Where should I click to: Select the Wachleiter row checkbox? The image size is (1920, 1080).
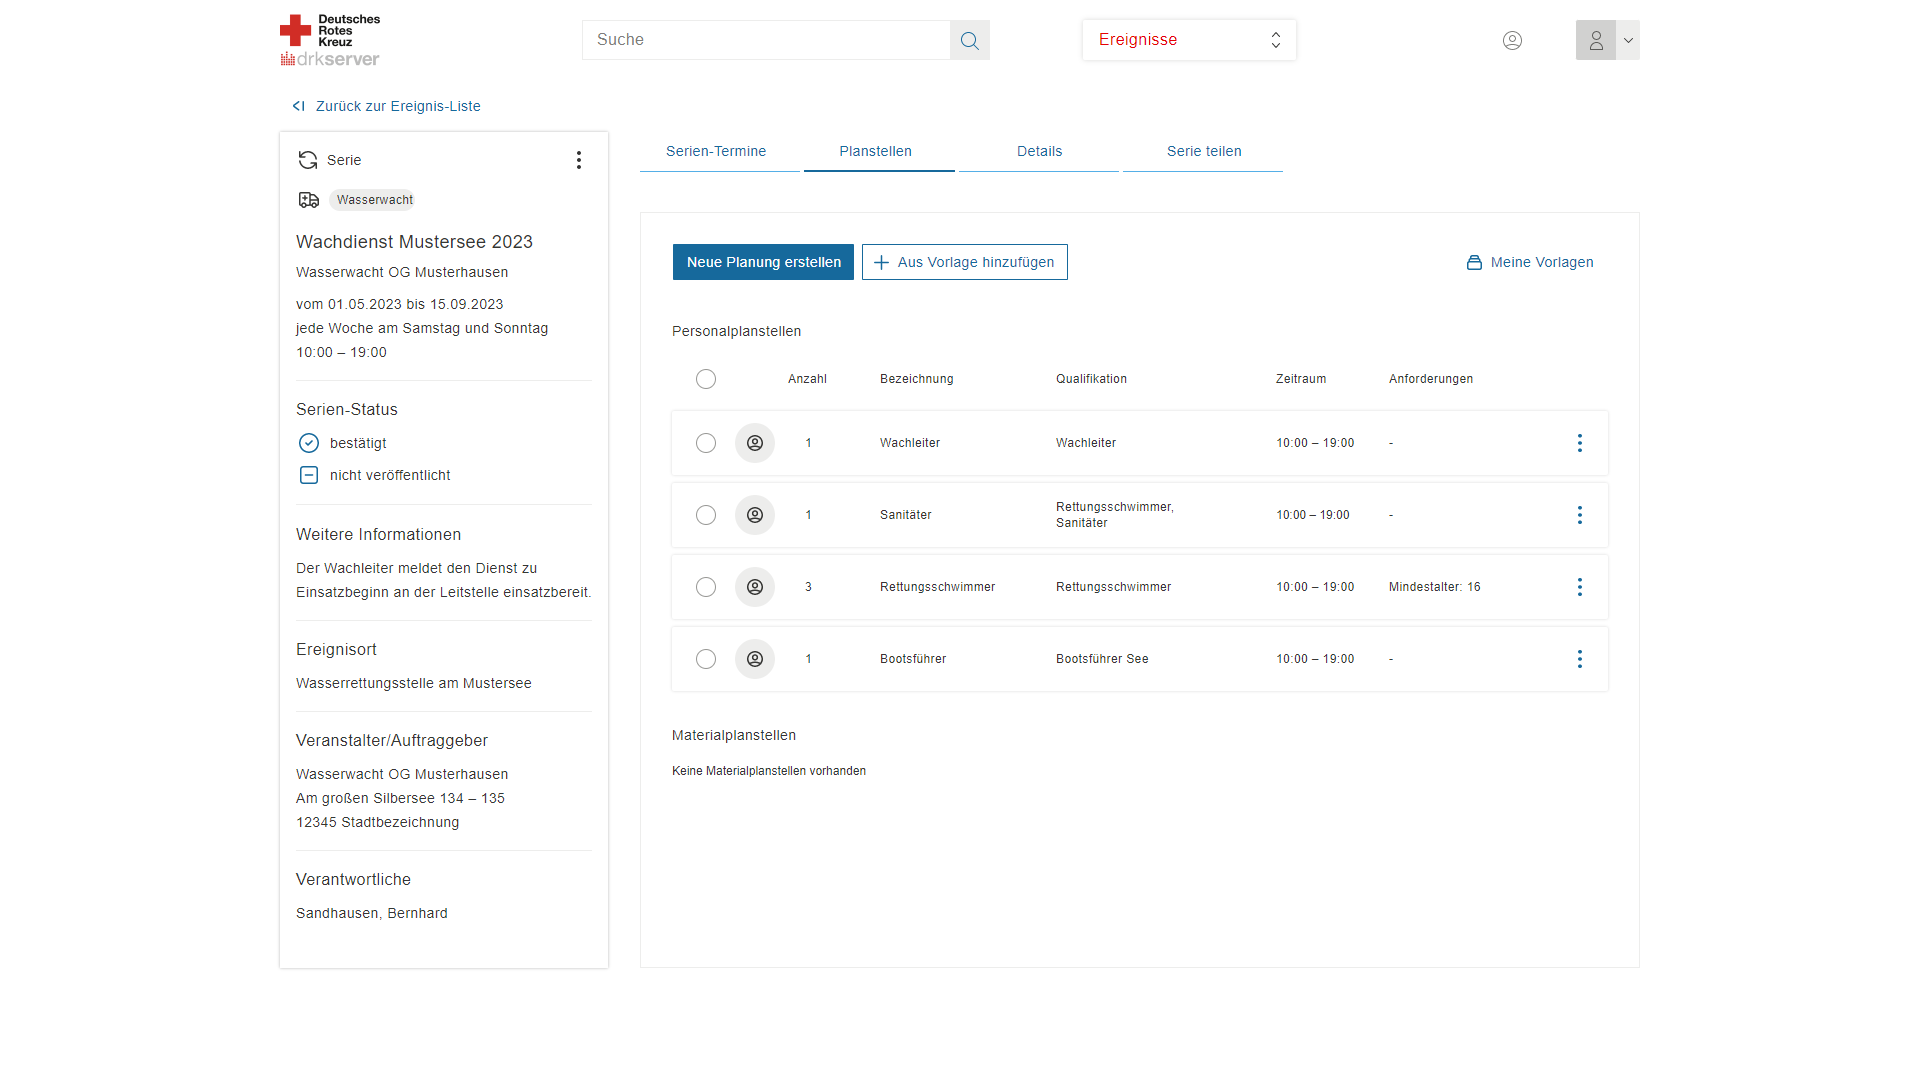click(706, 443)
